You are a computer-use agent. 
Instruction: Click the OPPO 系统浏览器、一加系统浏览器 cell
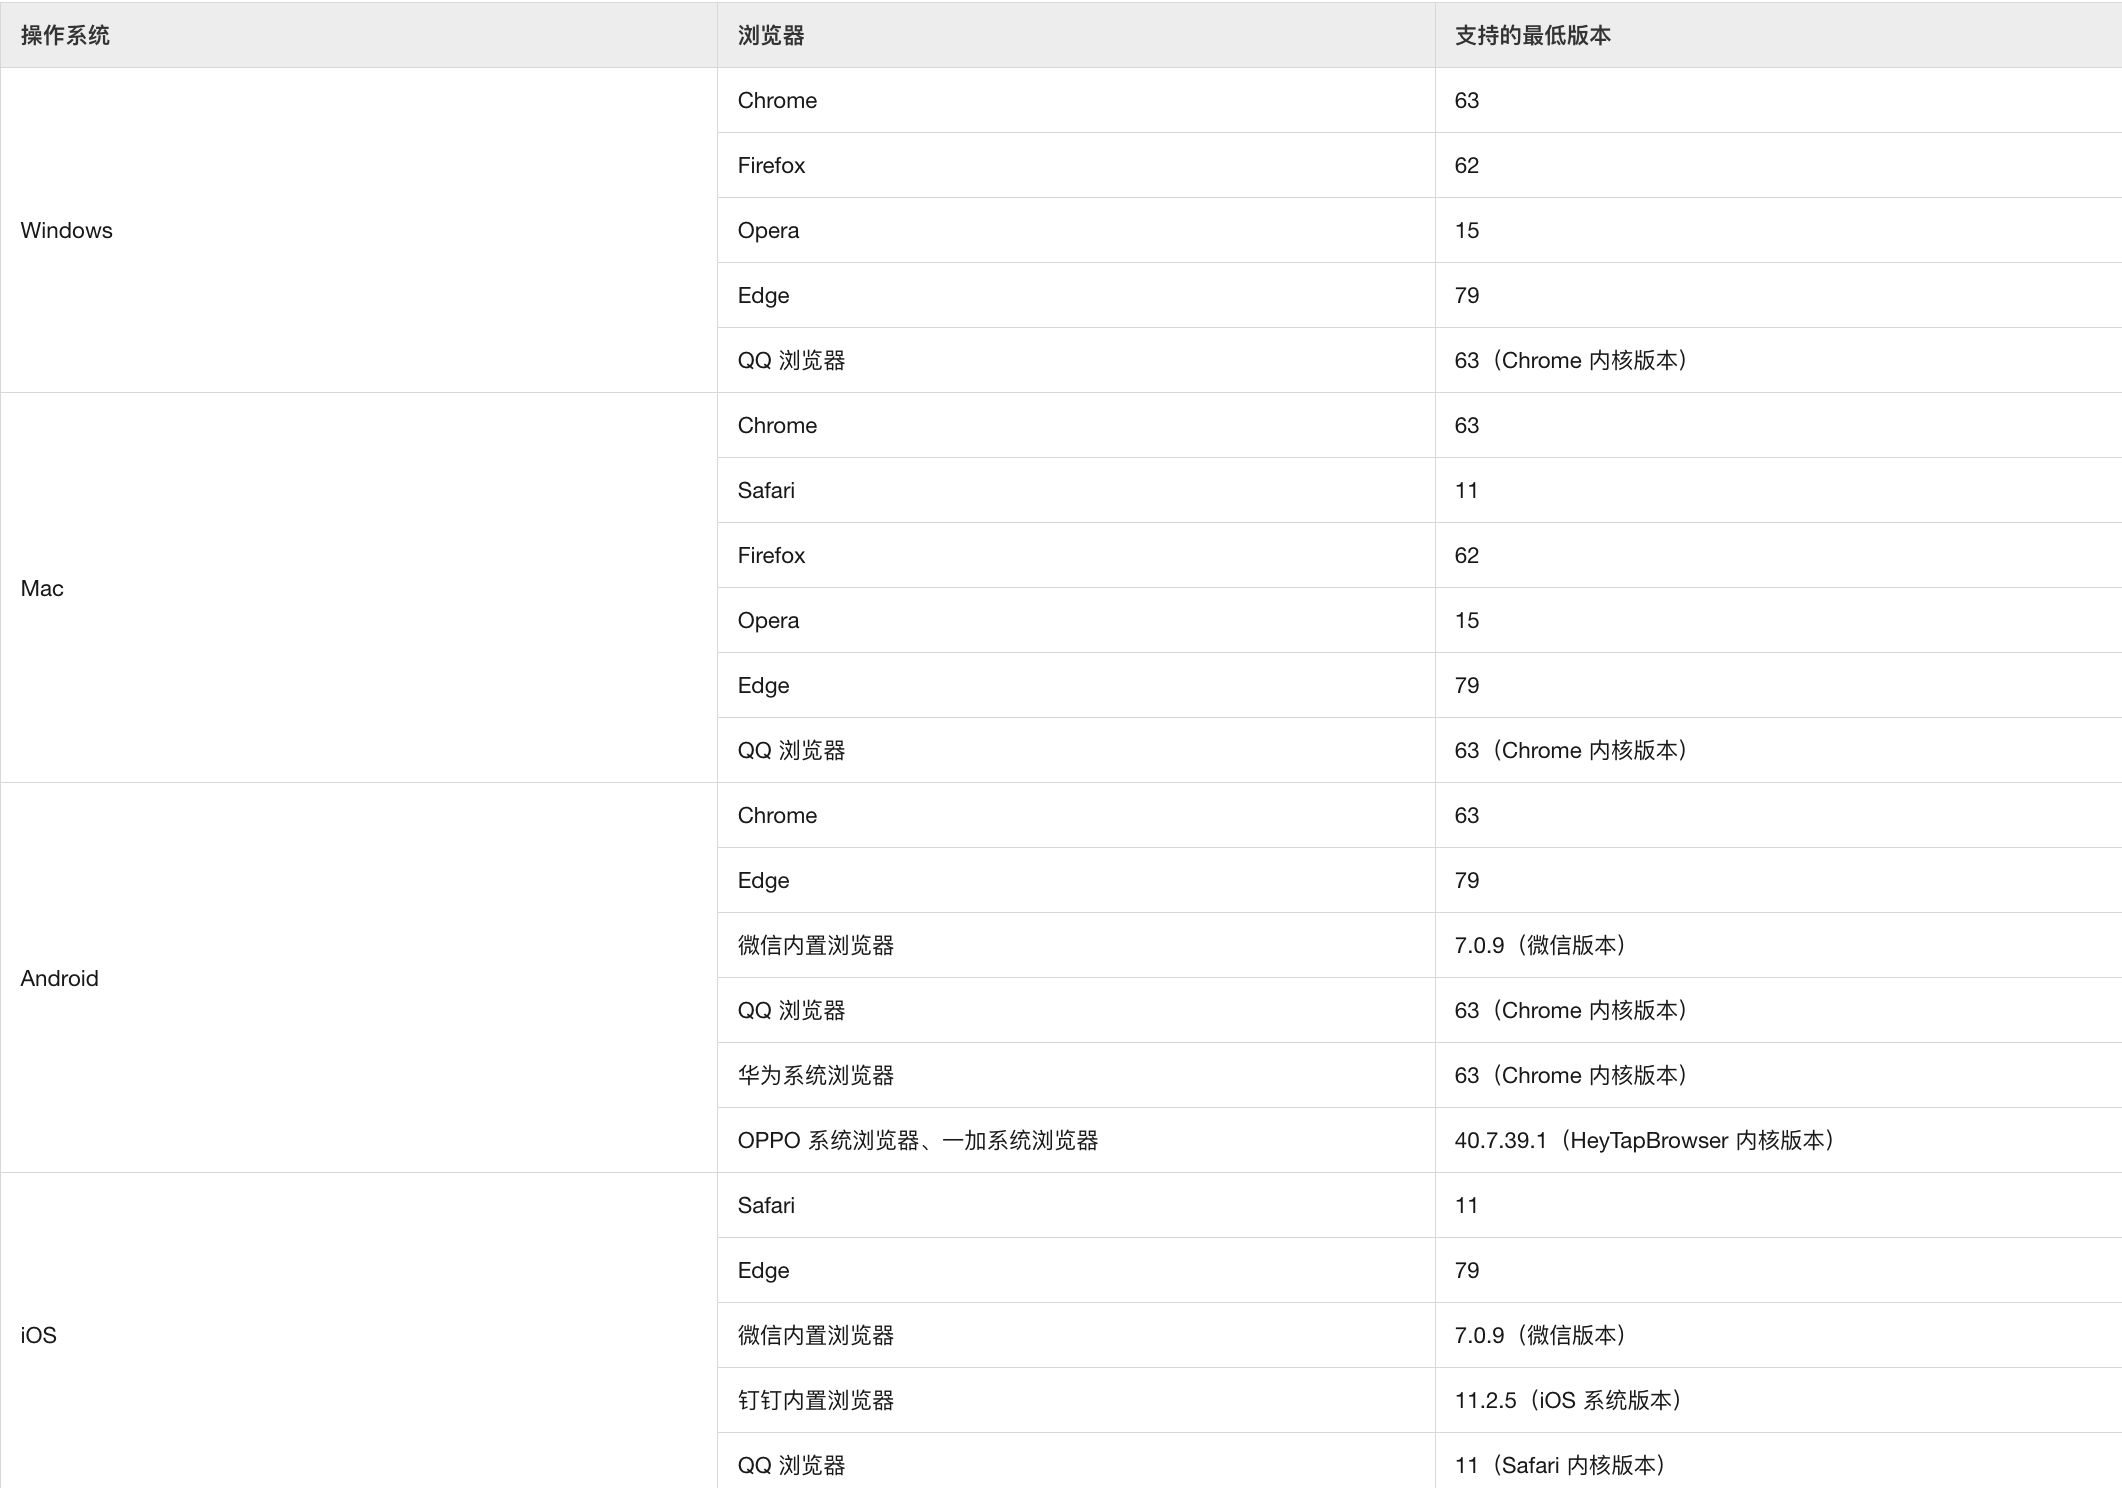click(918, 1140)
